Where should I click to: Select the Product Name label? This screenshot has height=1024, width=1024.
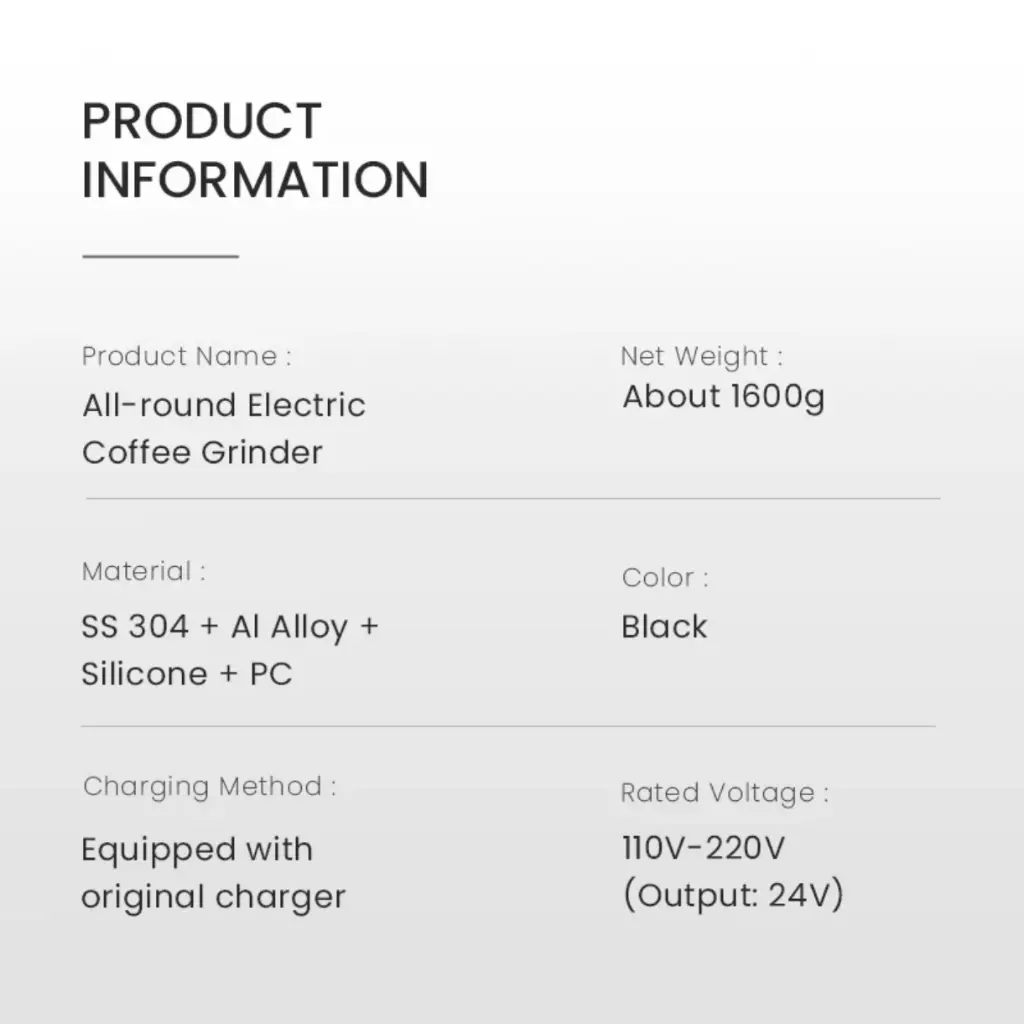click(187, 357)
